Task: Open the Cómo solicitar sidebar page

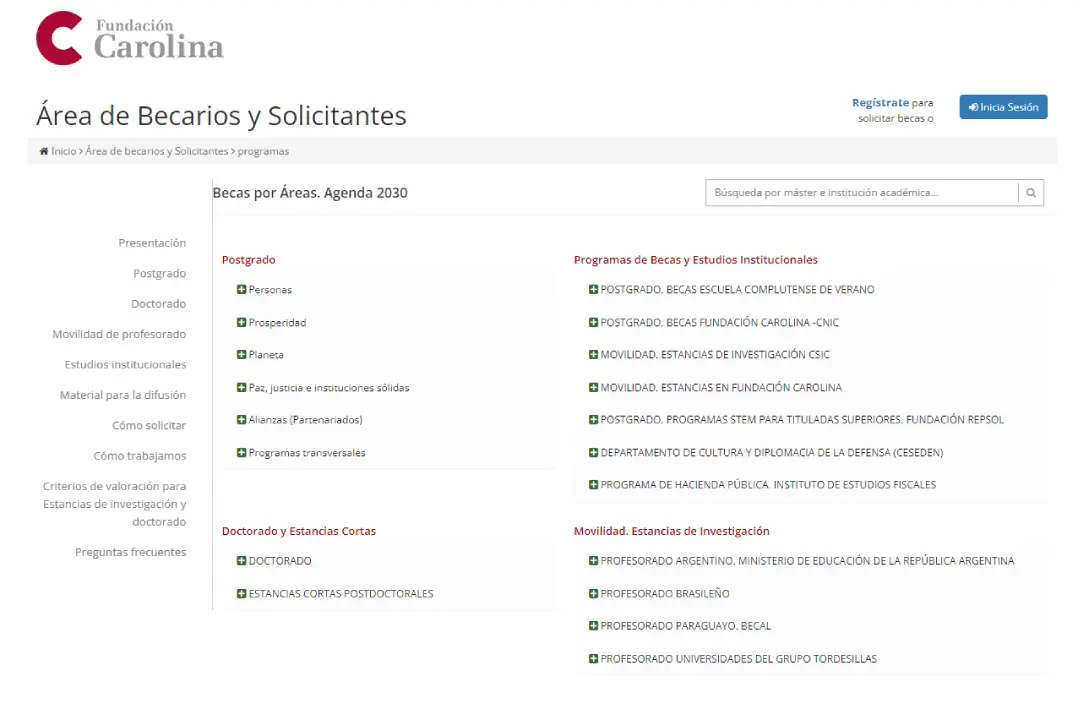Action: click(x=152, y=425)
